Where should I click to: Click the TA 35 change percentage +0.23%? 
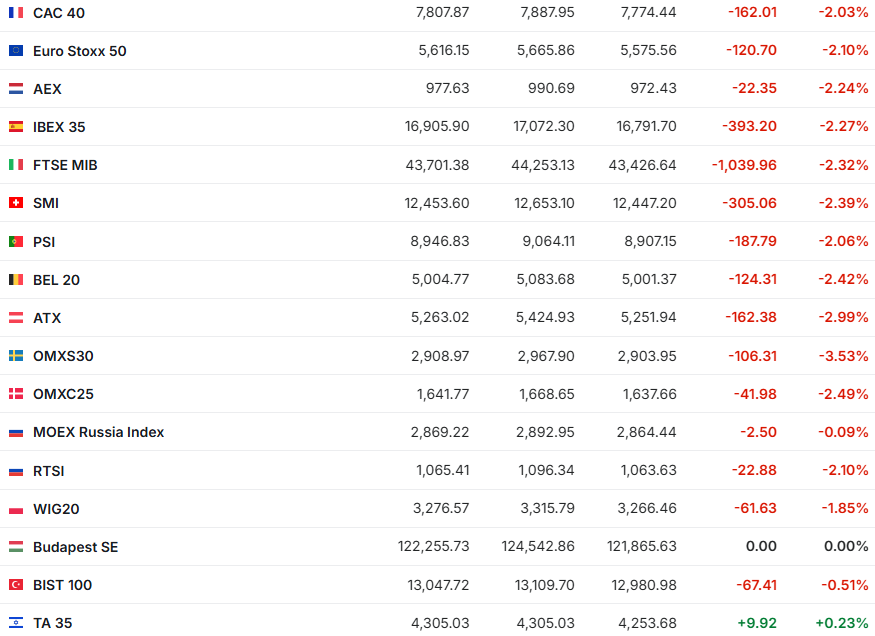pyautogui.click(x=841, y=623)
